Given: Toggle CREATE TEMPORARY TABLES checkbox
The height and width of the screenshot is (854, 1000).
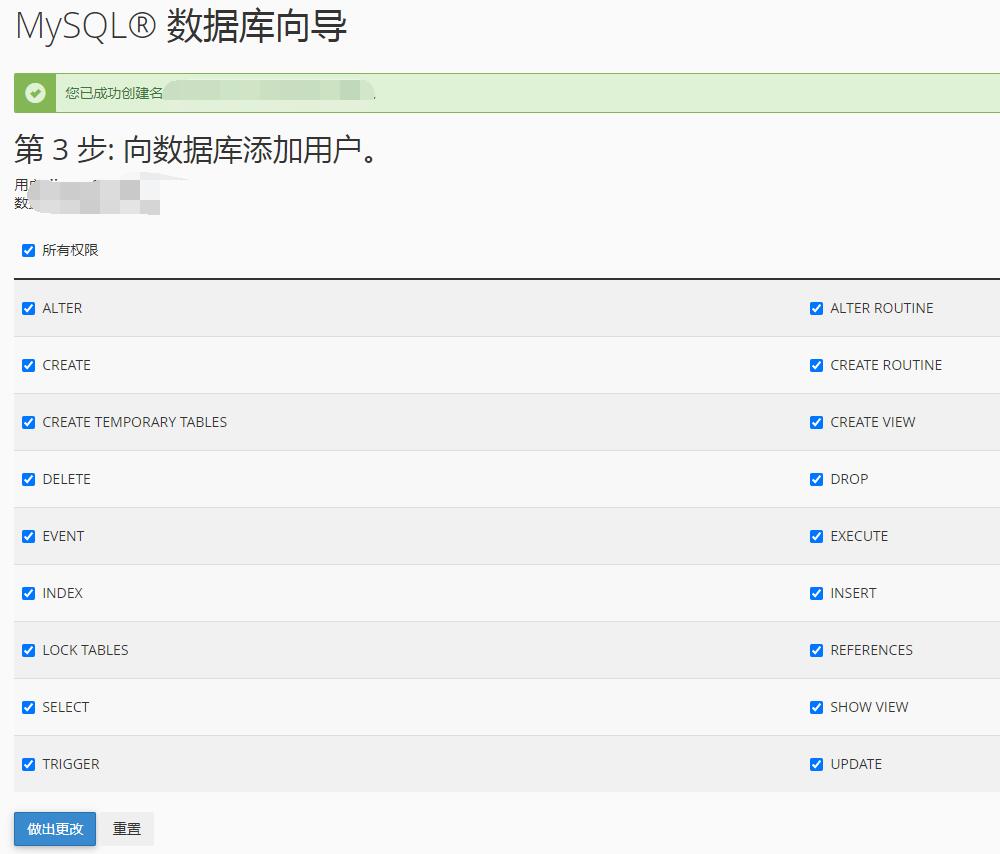Looking at the screenshot, I should [x=28, y=422].
